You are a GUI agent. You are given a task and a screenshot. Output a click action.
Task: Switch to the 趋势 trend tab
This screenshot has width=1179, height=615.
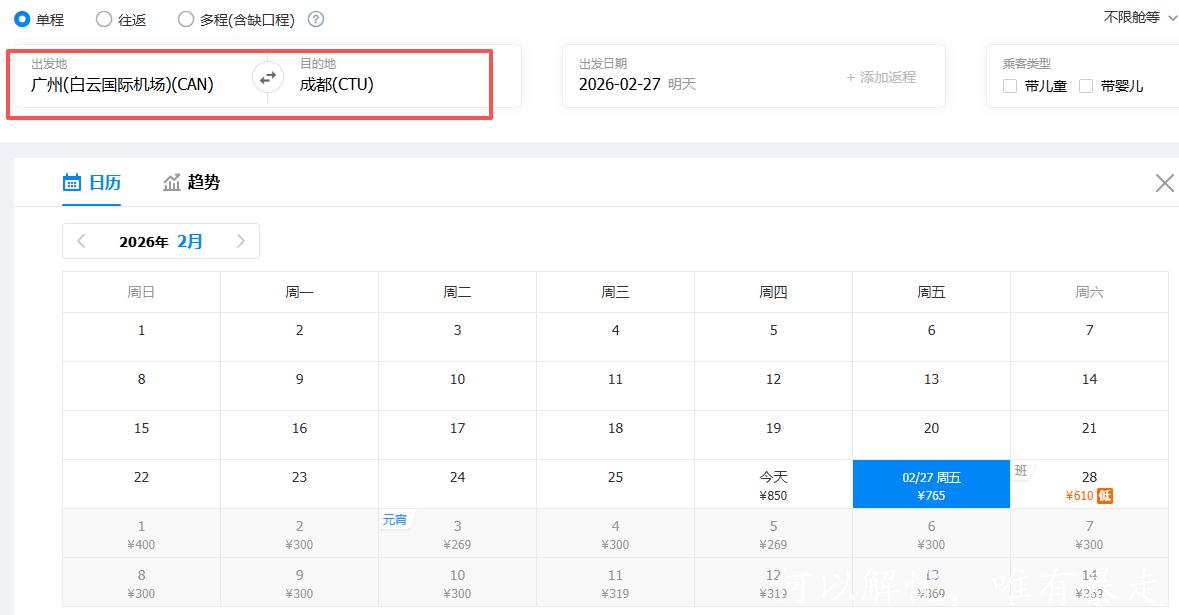click(191, 182)
